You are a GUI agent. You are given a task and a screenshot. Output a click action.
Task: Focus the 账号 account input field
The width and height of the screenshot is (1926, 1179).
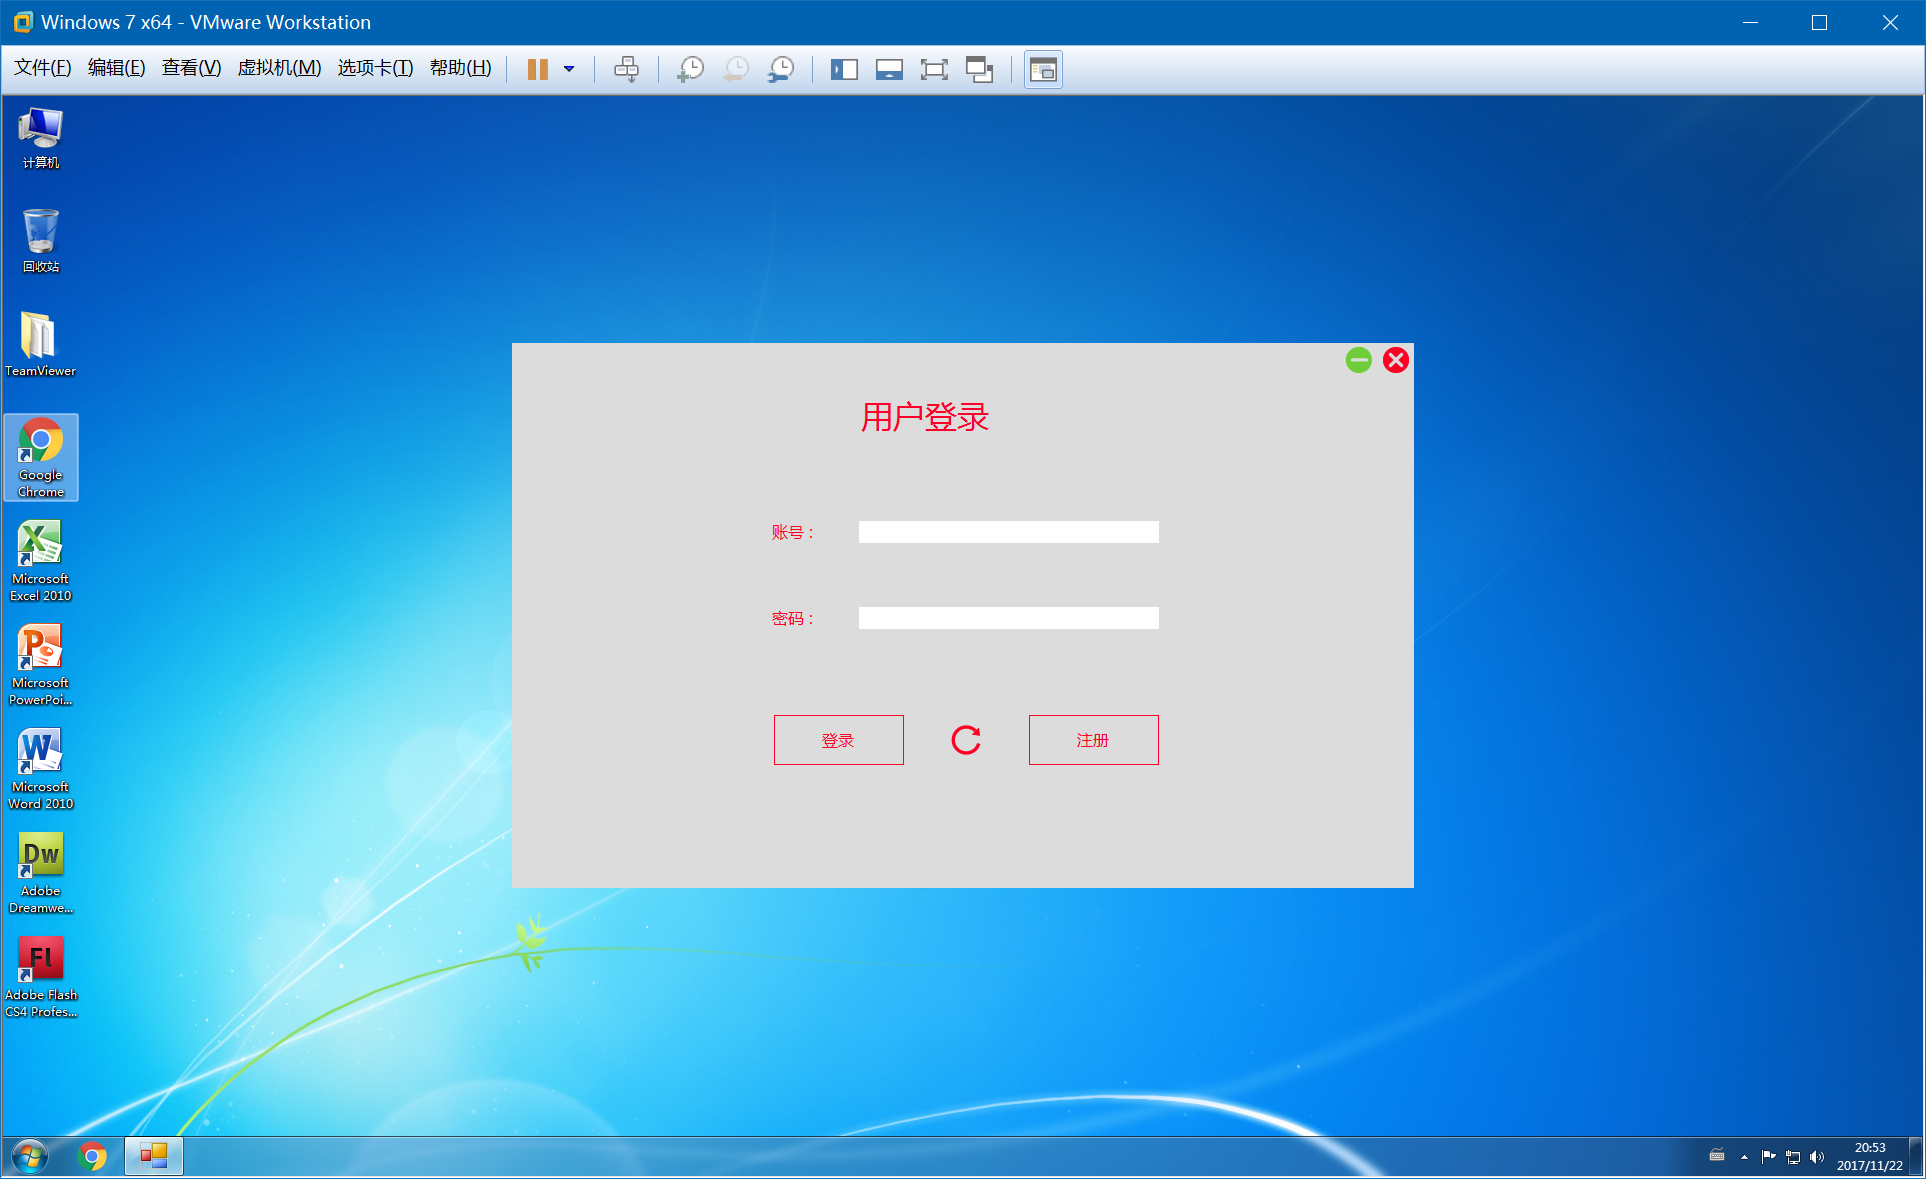click(1008, 532)
